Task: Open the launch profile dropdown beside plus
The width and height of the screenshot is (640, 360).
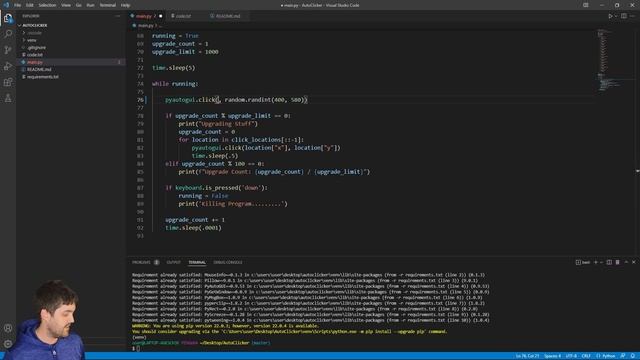Action: pyautogui.click(x=601, y=262)
